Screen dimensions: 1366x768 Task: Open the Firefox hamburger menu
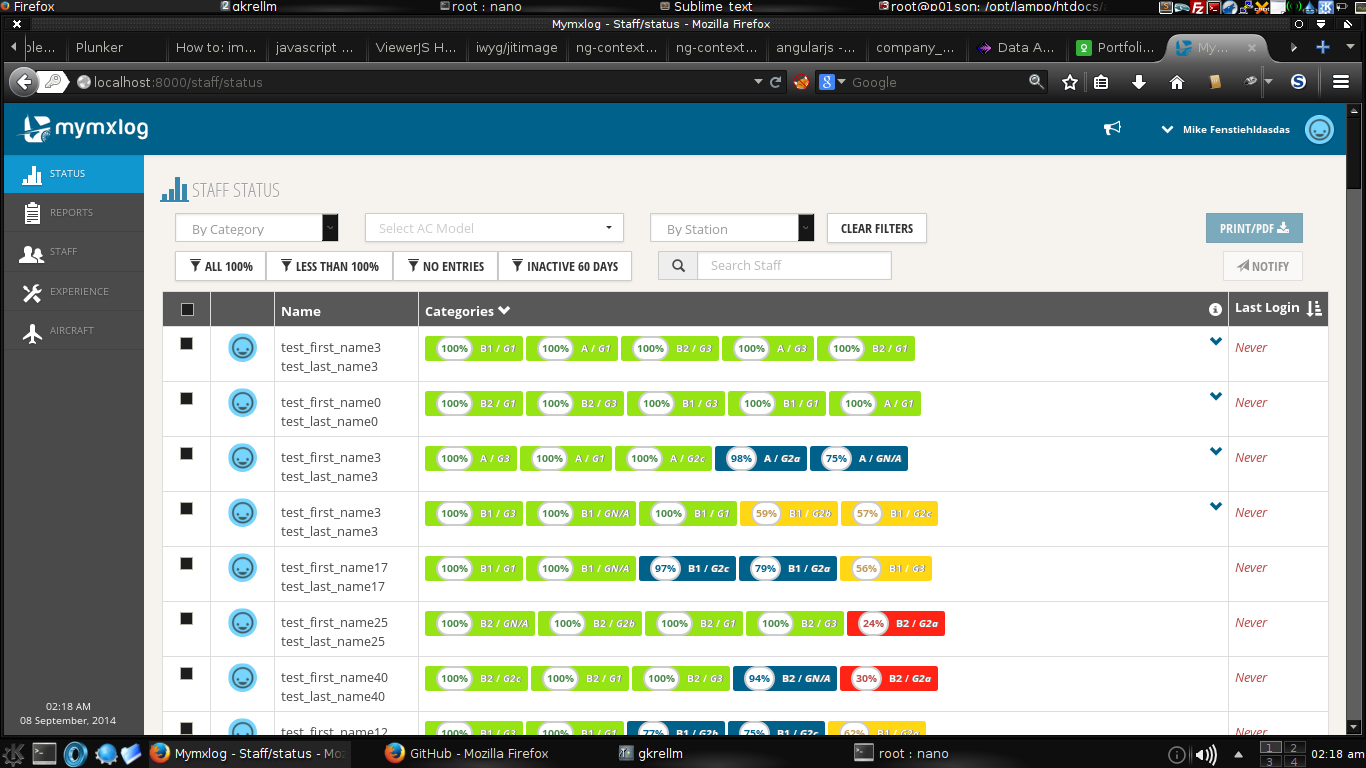(x=1341, y=82)
